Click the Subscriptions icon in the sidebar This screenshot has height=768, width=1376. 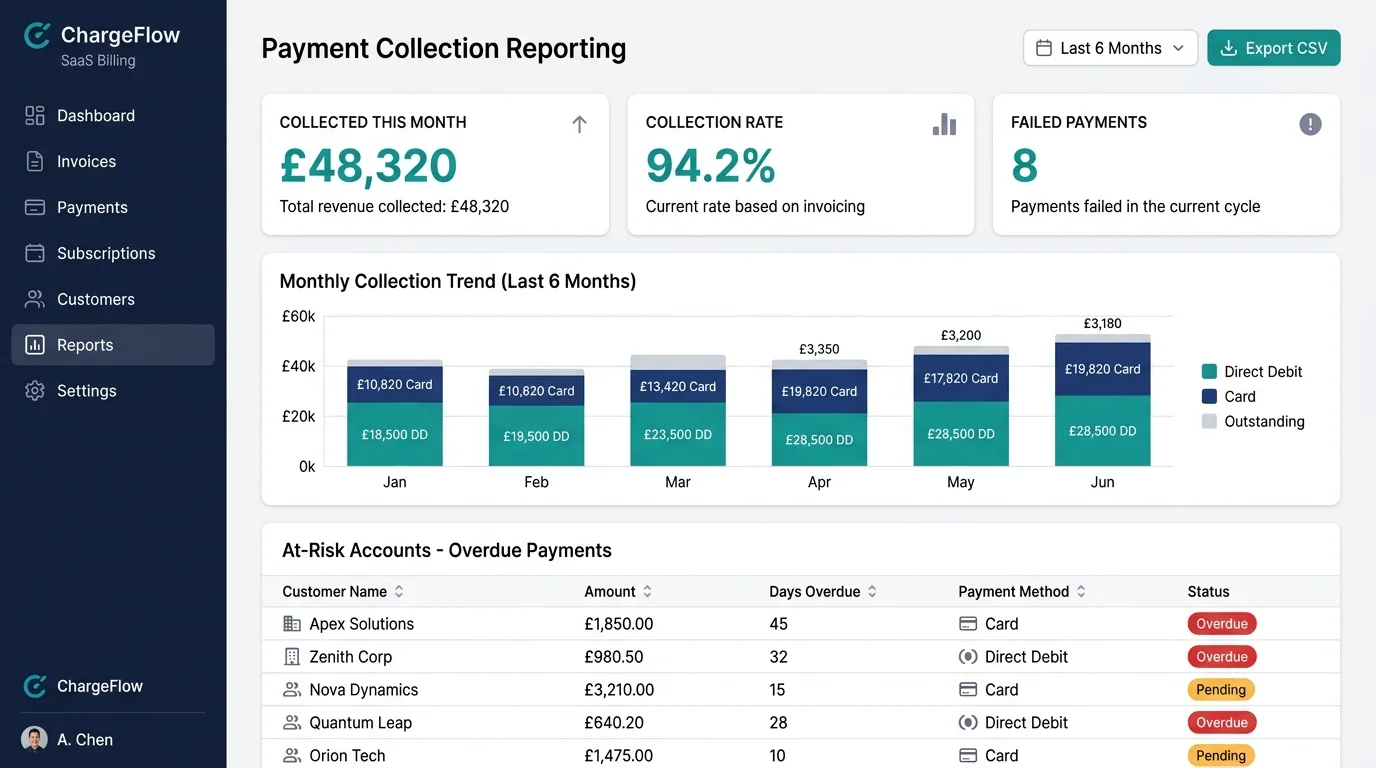point(35,253)
